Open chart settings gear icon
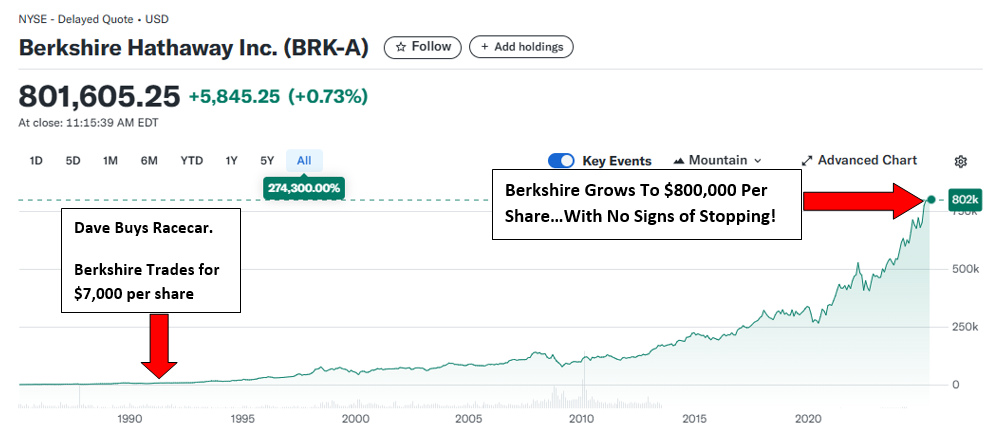This screenshot has width=994, height=442. click(960, 161)
